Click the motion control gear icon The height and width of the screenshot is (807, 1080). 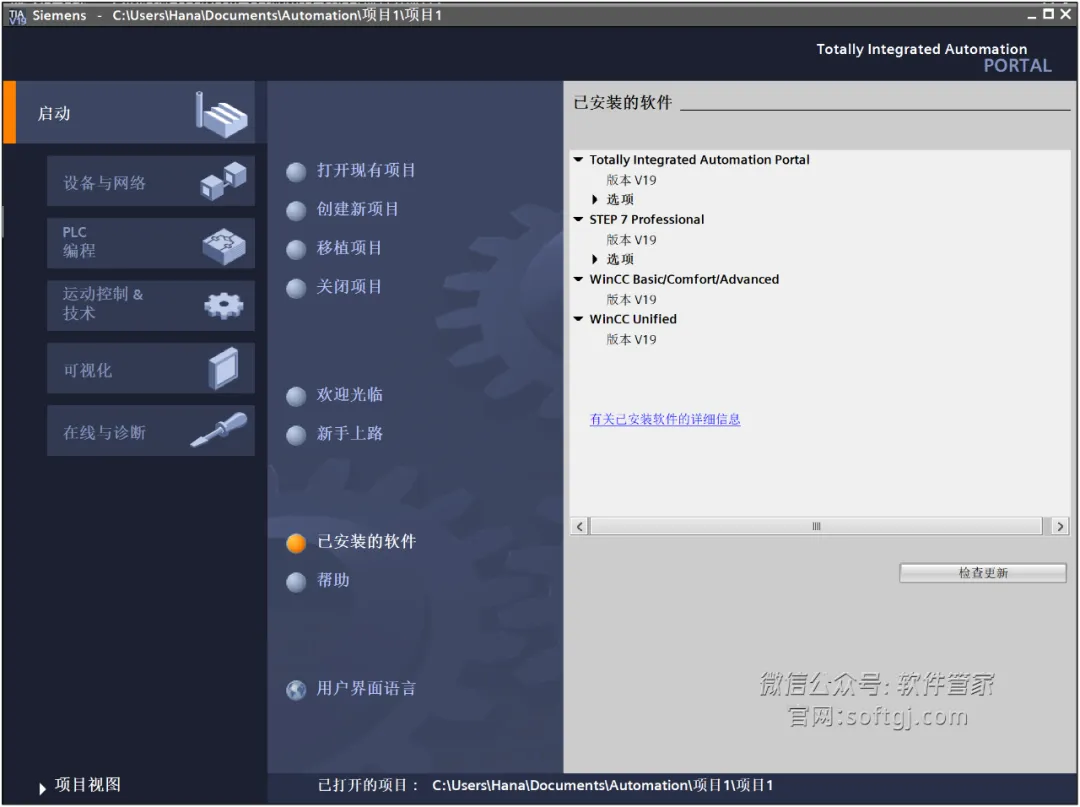[x=224, y=305]
